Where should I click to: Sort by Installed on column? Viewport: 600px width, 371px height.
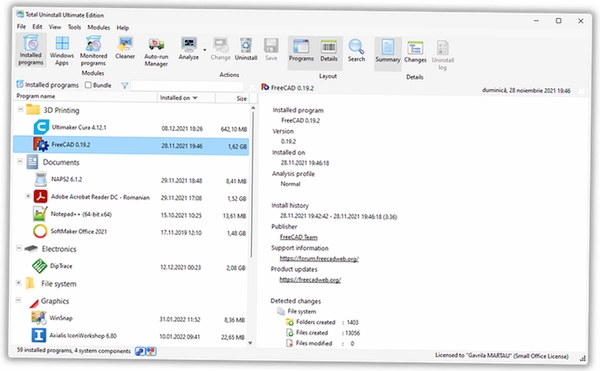click(186, 98)
